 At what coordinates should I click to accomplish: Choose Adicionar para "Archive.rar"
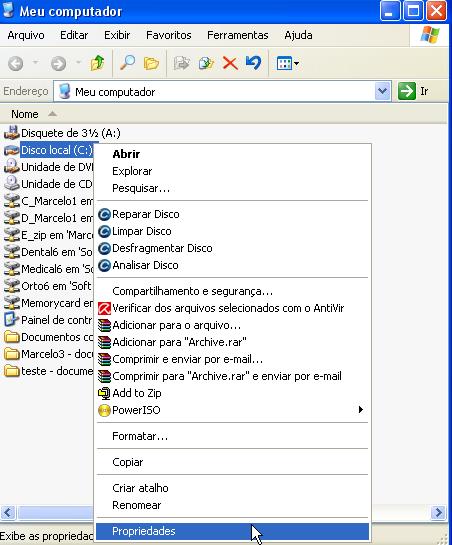coord(232,342)
